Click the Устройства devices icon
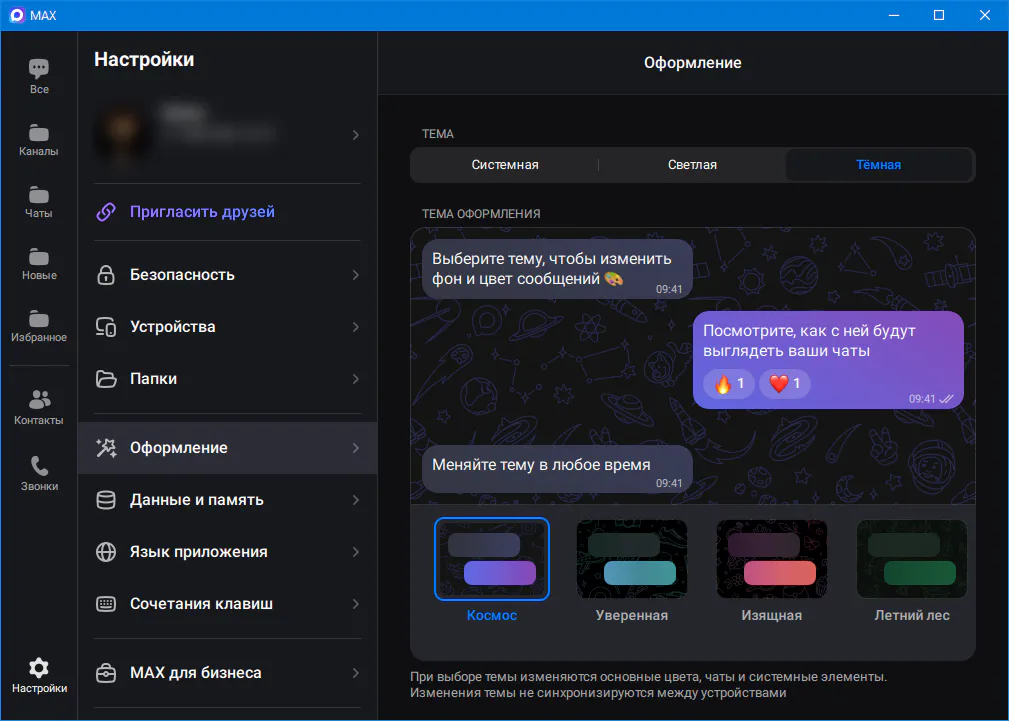Image resolution: width=1009 pixels, height=721 pixels. click(106, 327)
